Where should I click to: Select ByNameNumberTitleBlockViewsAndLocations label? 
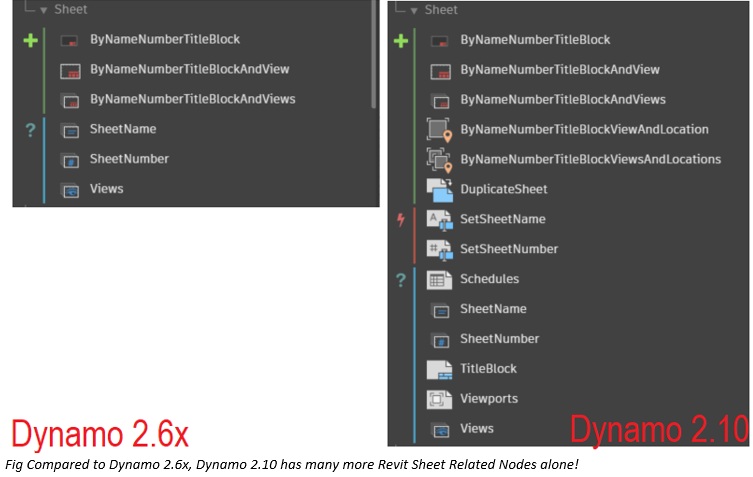(x=591, y=159)
